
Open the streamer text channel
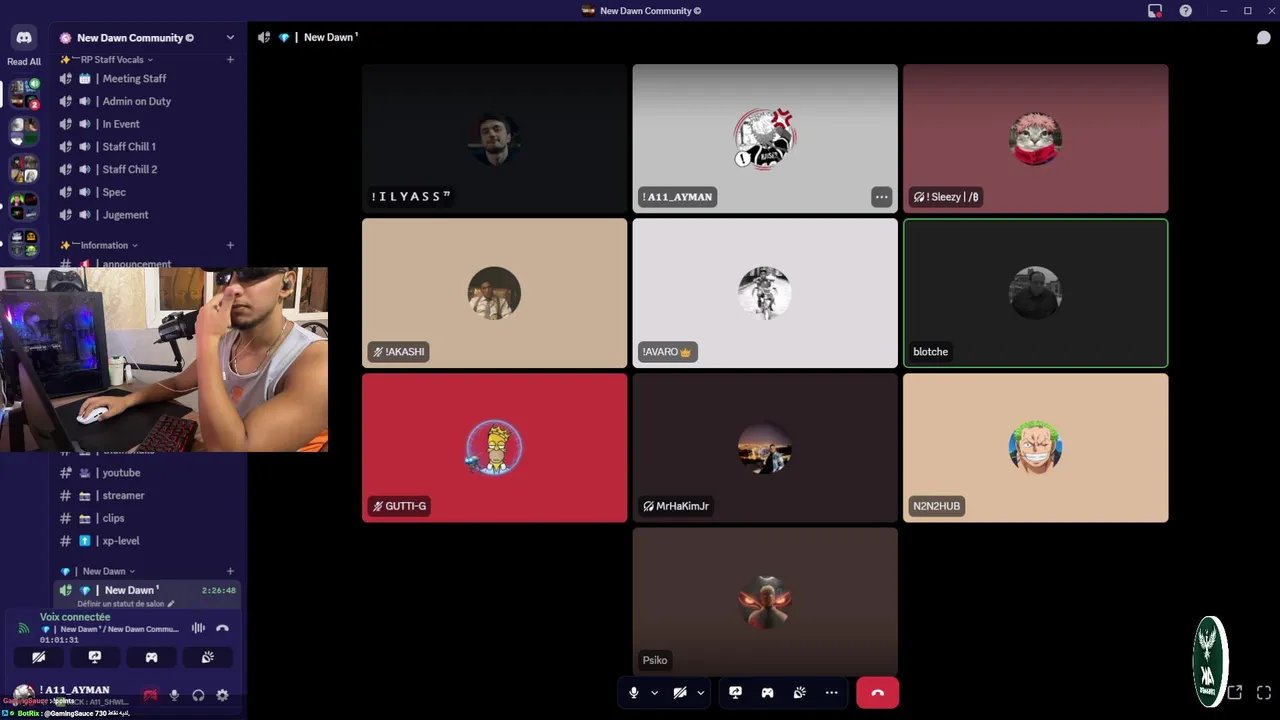coord(147,496)
